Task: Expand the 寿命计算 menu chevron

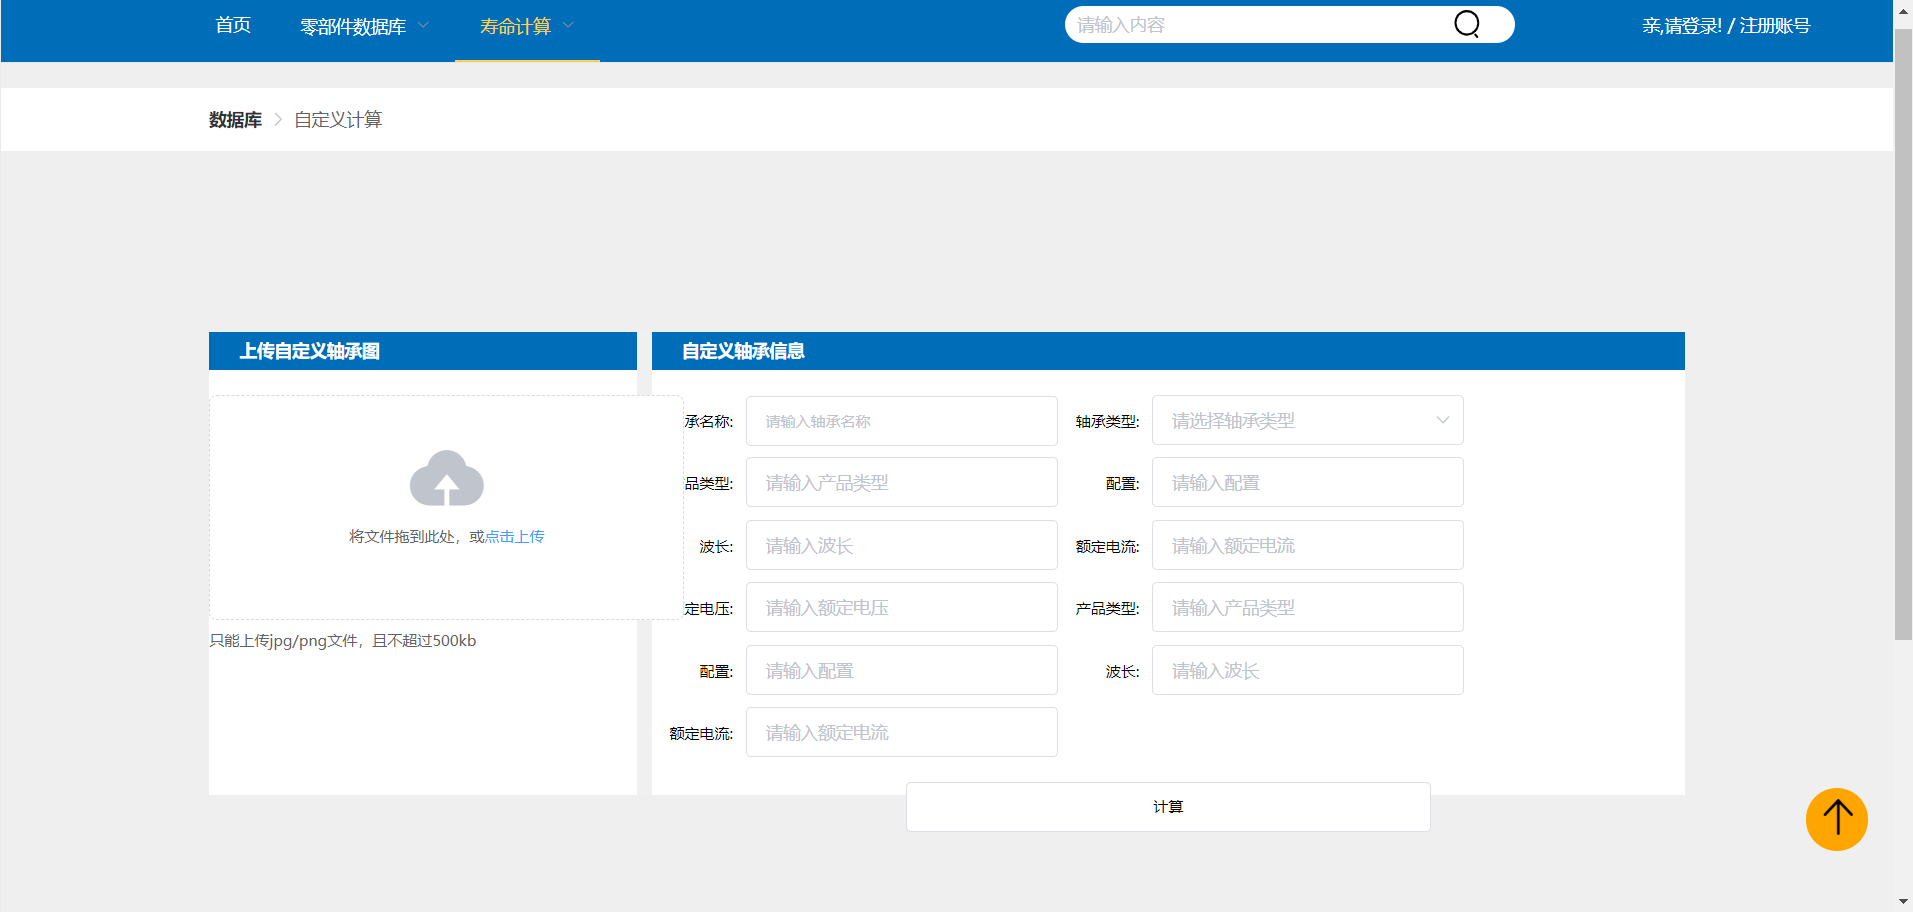Action: click(568, 25)
